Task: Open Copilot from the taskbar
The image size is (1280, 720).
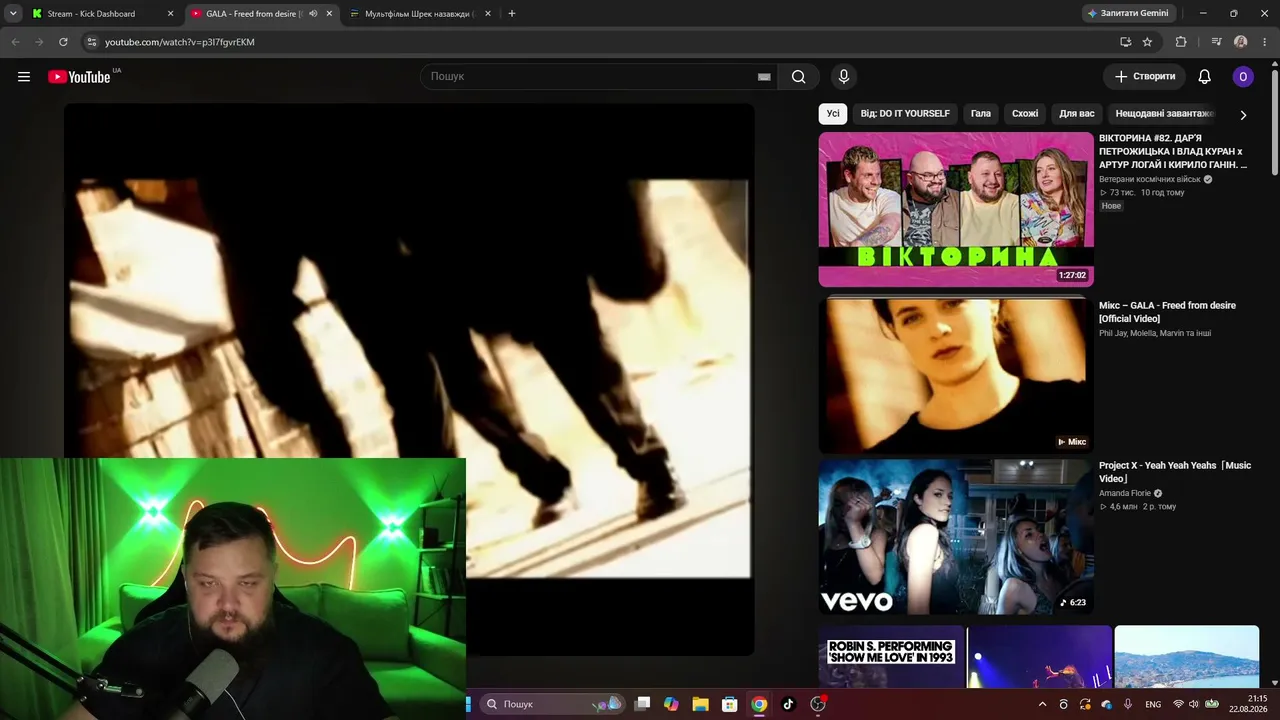Action: [x=671, y=704]
